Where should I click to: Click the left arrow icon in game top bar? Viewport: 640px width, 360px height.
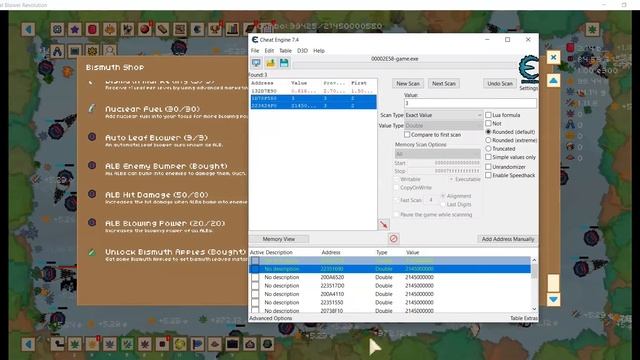coord(28,29)
